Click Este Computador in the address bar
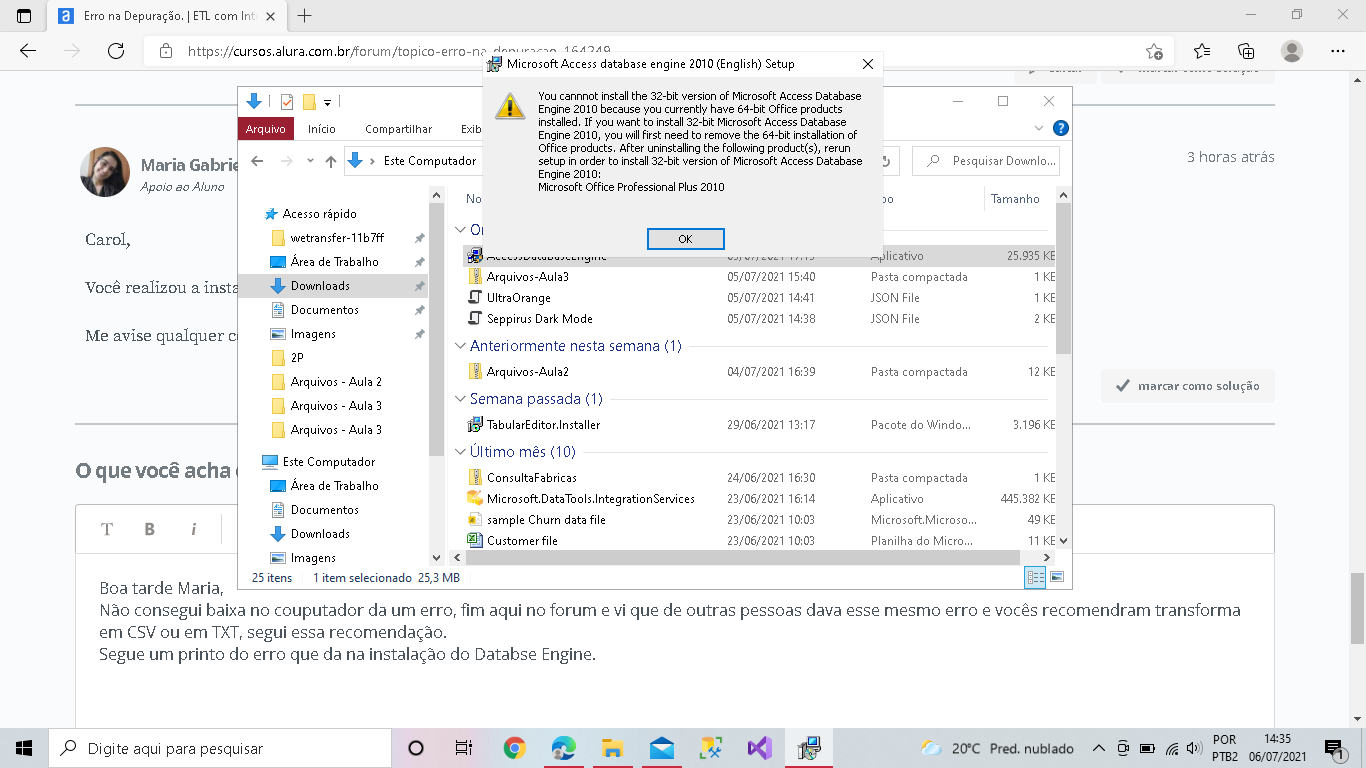1366x768 pixels. (429, 161)
